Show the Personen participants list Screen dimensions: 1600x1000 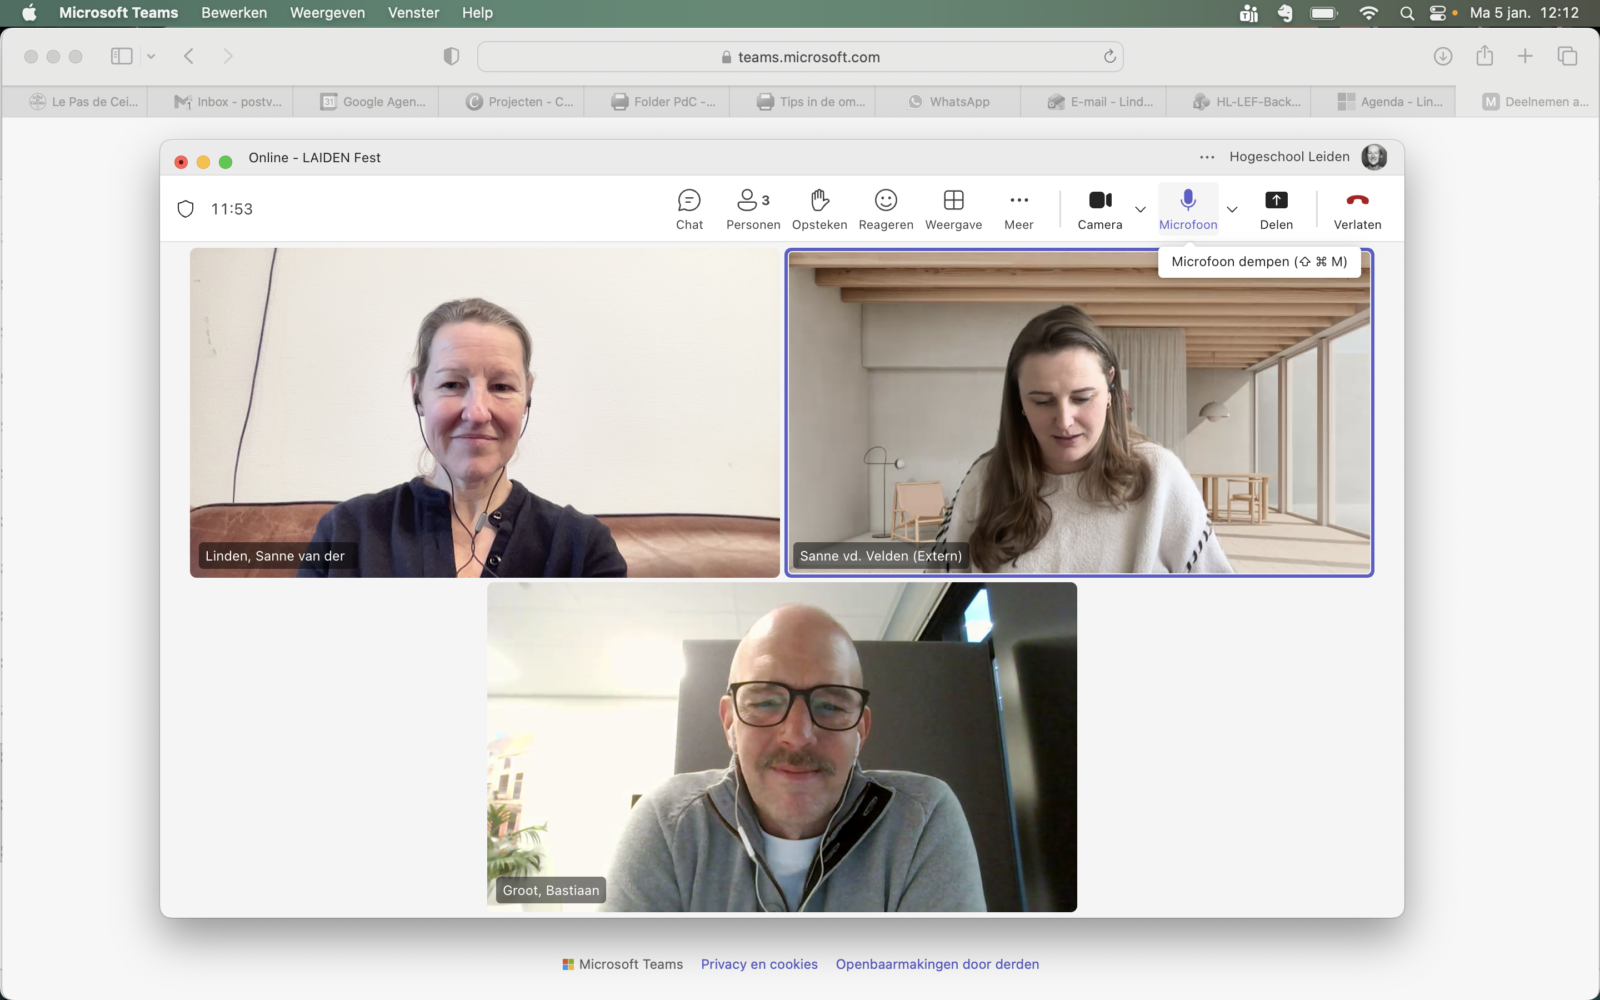[753, 209]
